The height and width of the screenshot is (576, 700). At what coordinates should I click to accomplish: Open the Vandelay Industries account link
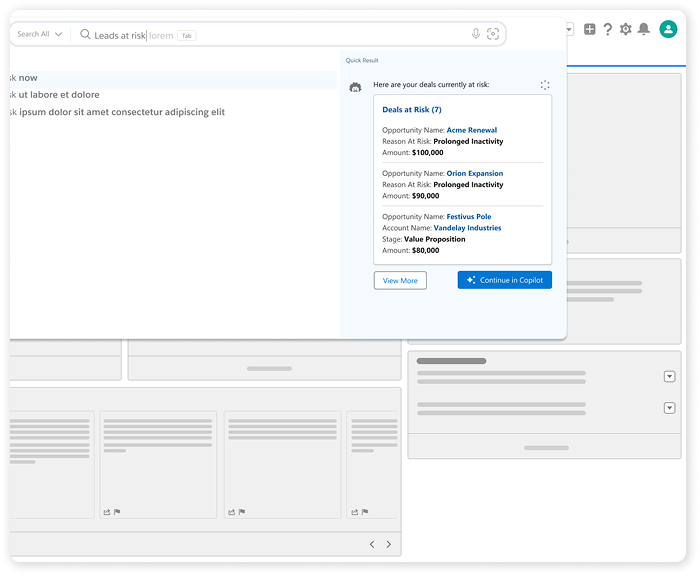(467, 228)
